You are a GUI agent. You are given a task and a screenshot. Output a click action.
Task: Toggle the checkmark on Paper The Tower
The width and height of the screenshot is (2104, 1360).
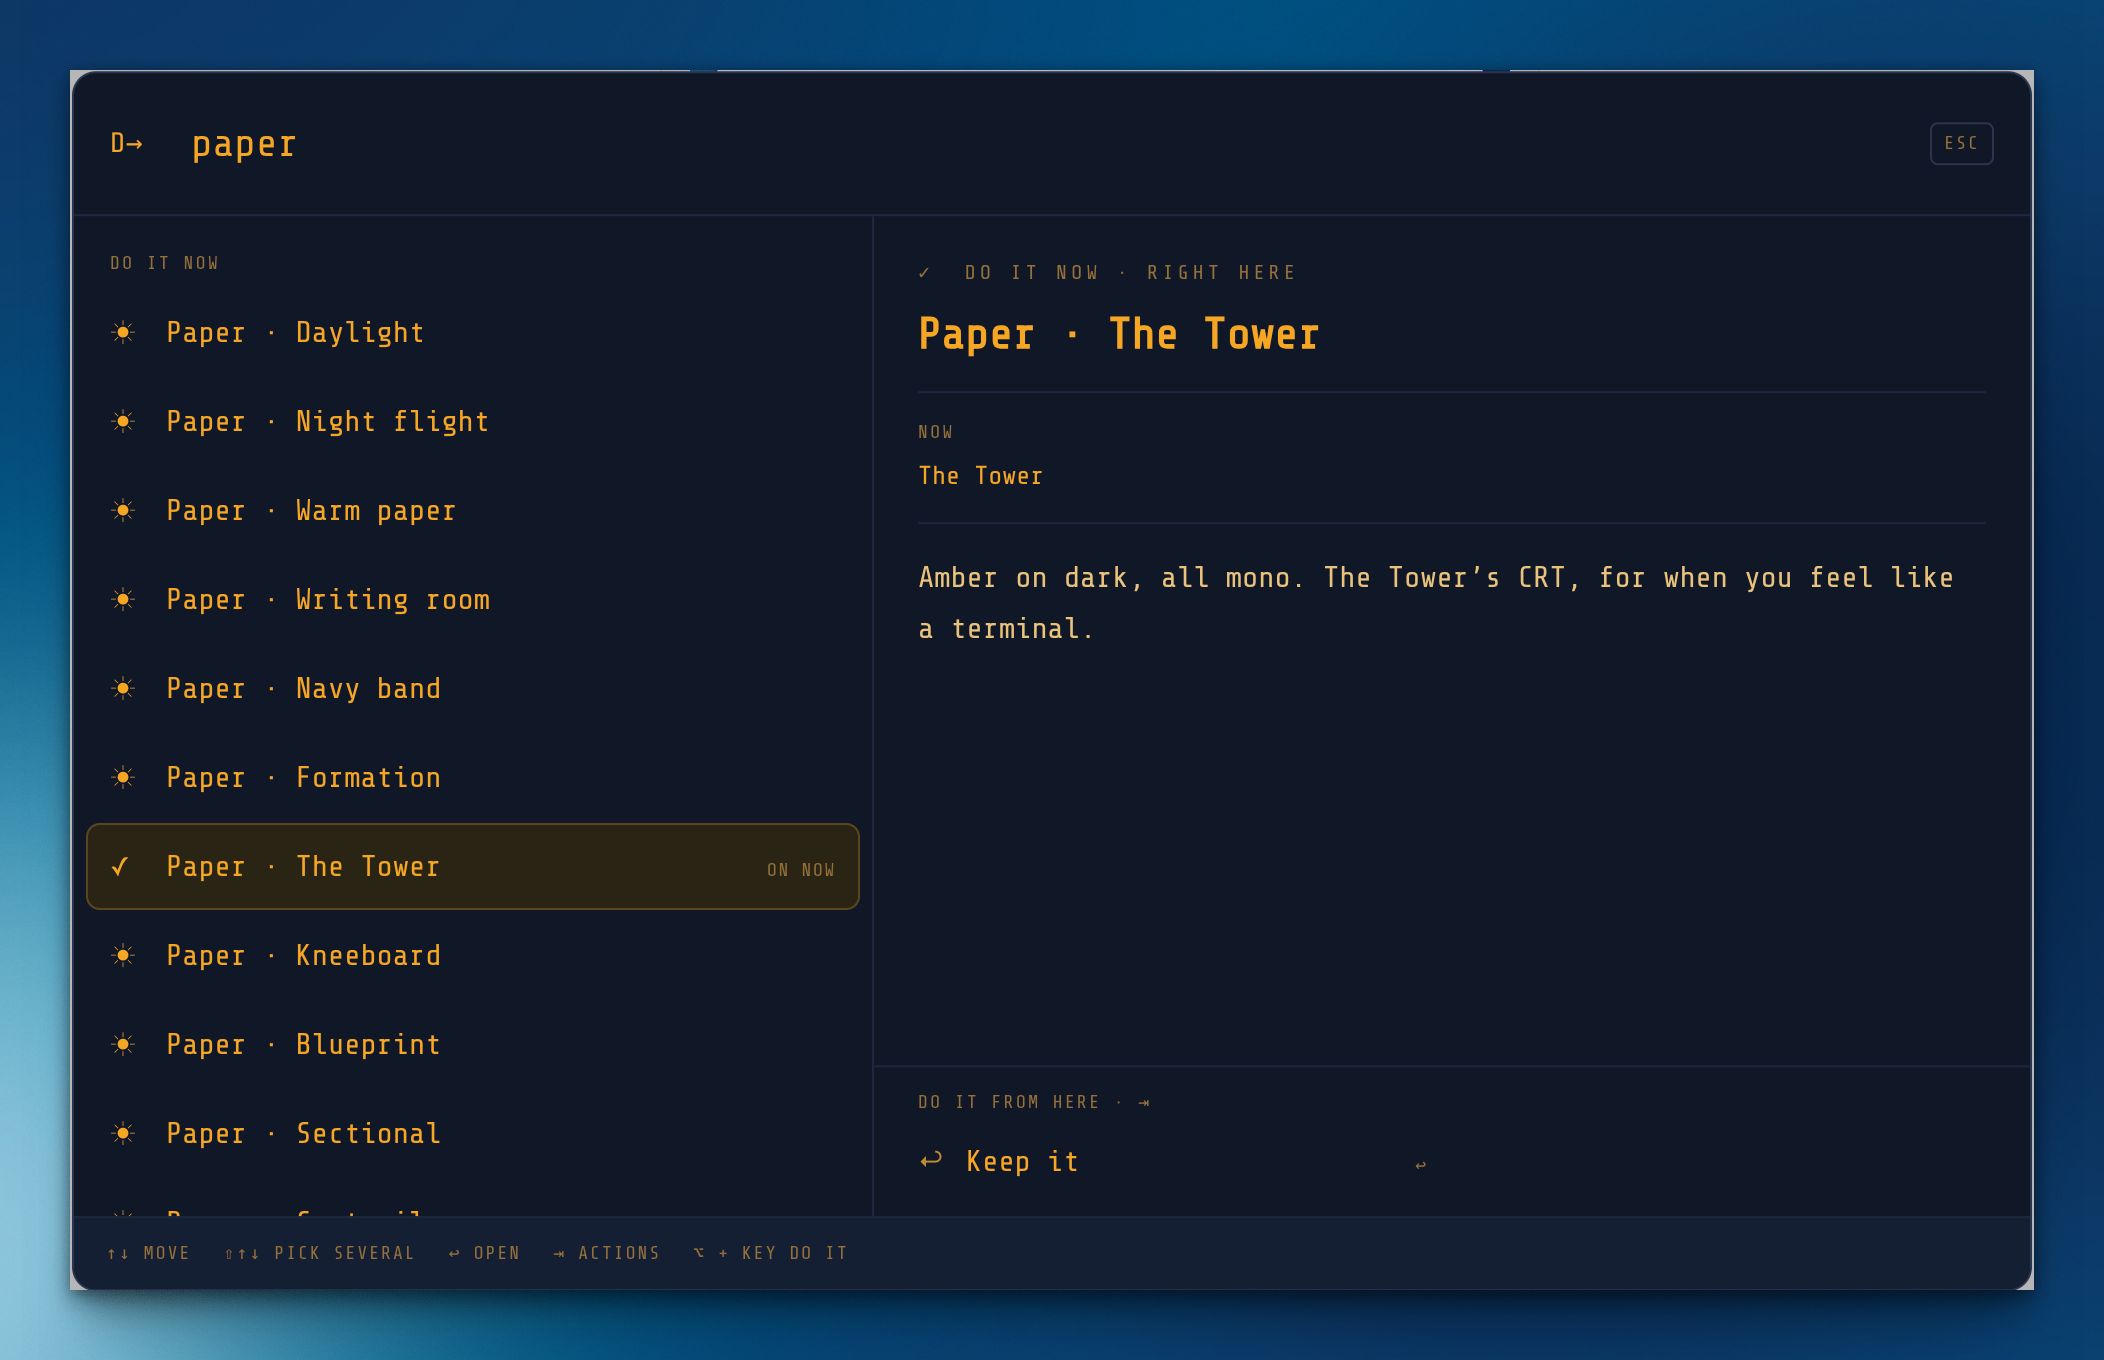(121, 866)
